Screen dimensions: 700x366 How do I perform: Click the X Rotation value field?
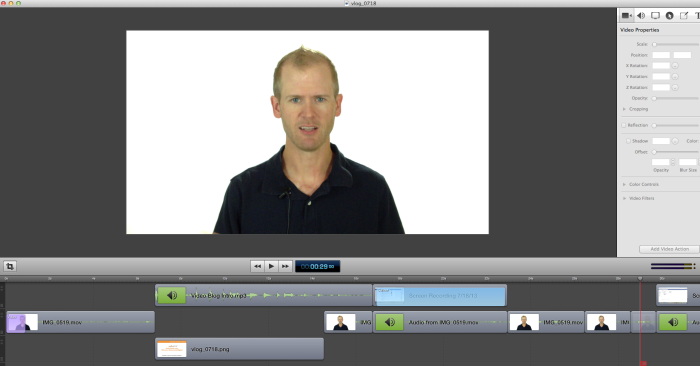tap(661, 66)
